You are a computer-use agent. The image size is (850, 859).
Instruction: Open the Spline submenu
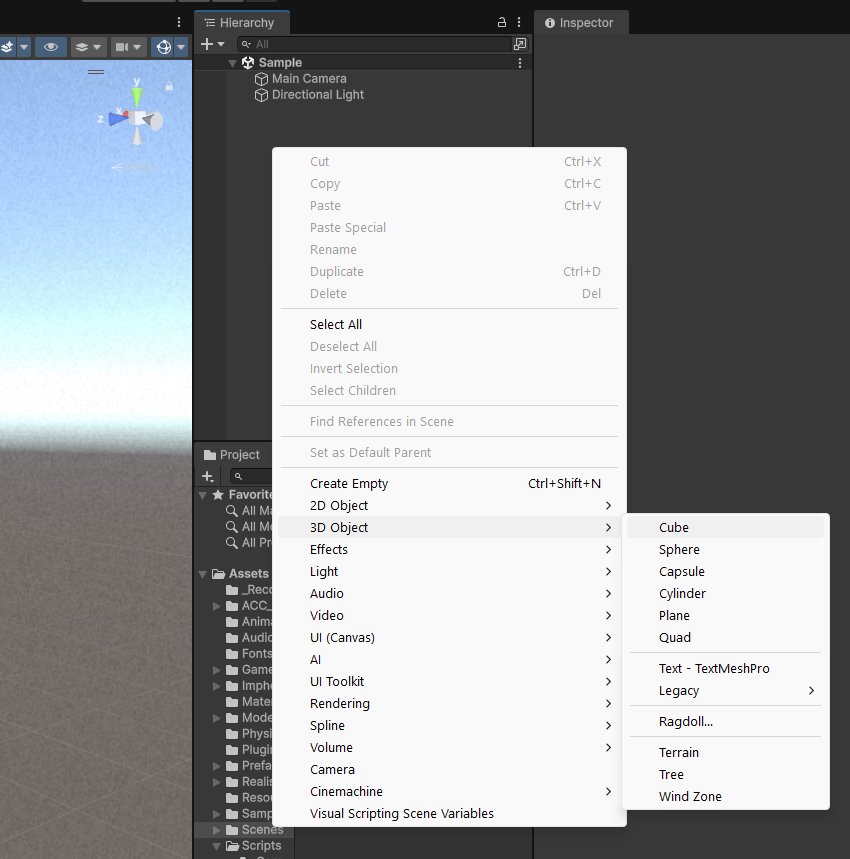click(450, 725)
